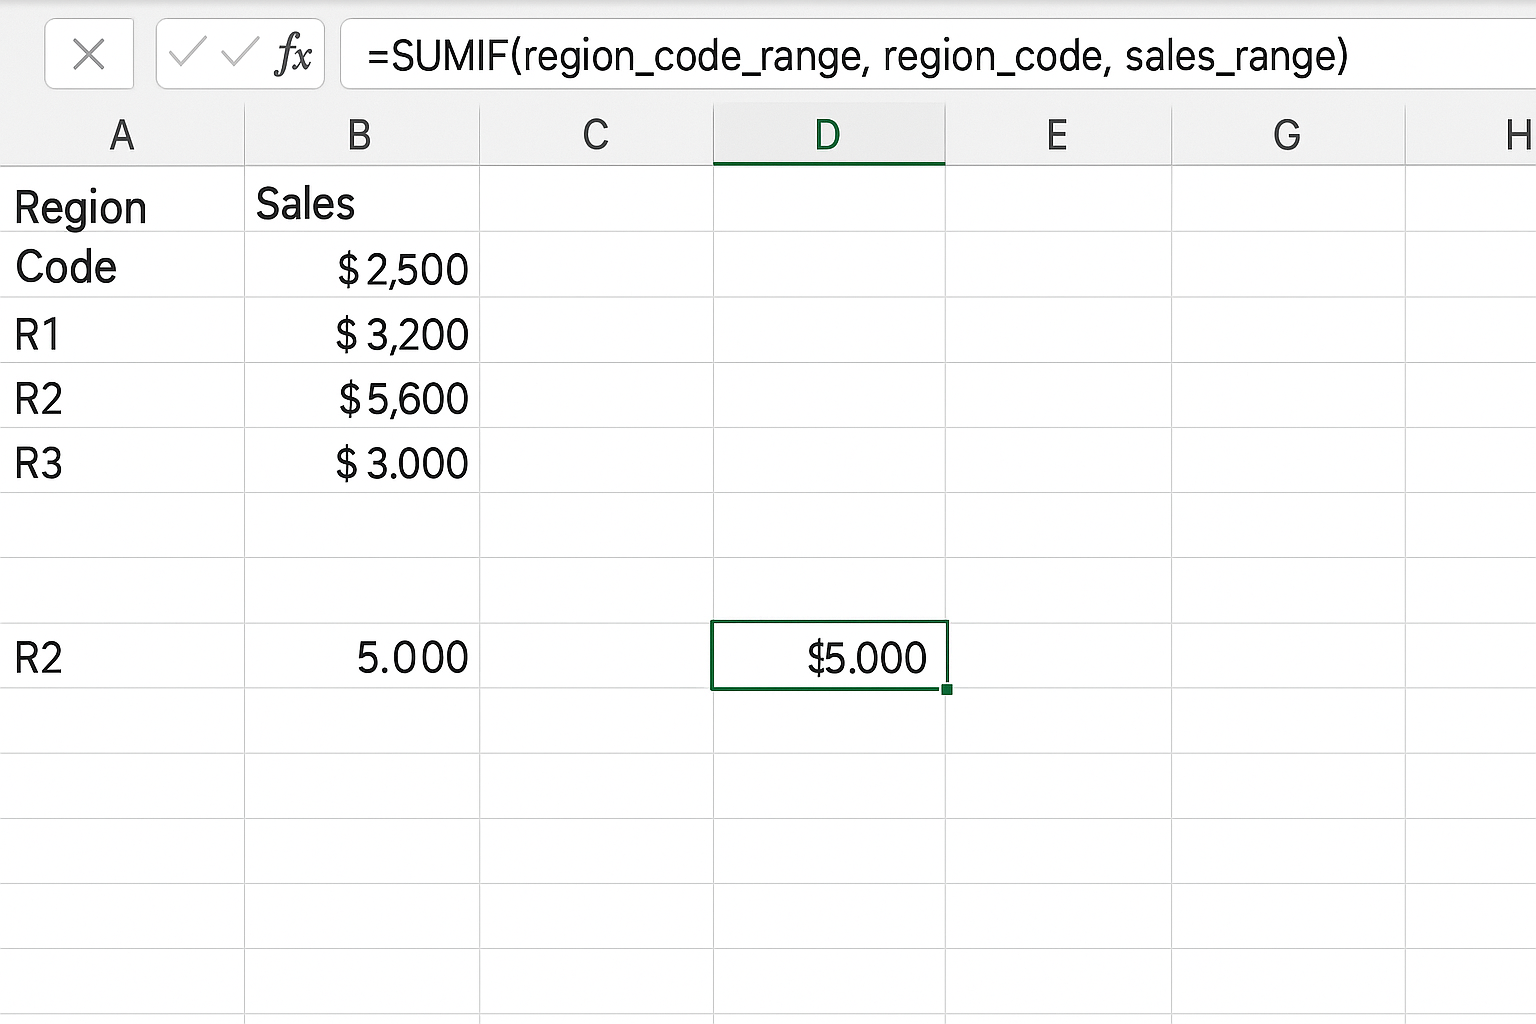Select column E header
Image resolution: width=1536 pixels, height=1024 pixels.
pos(1058,135)
